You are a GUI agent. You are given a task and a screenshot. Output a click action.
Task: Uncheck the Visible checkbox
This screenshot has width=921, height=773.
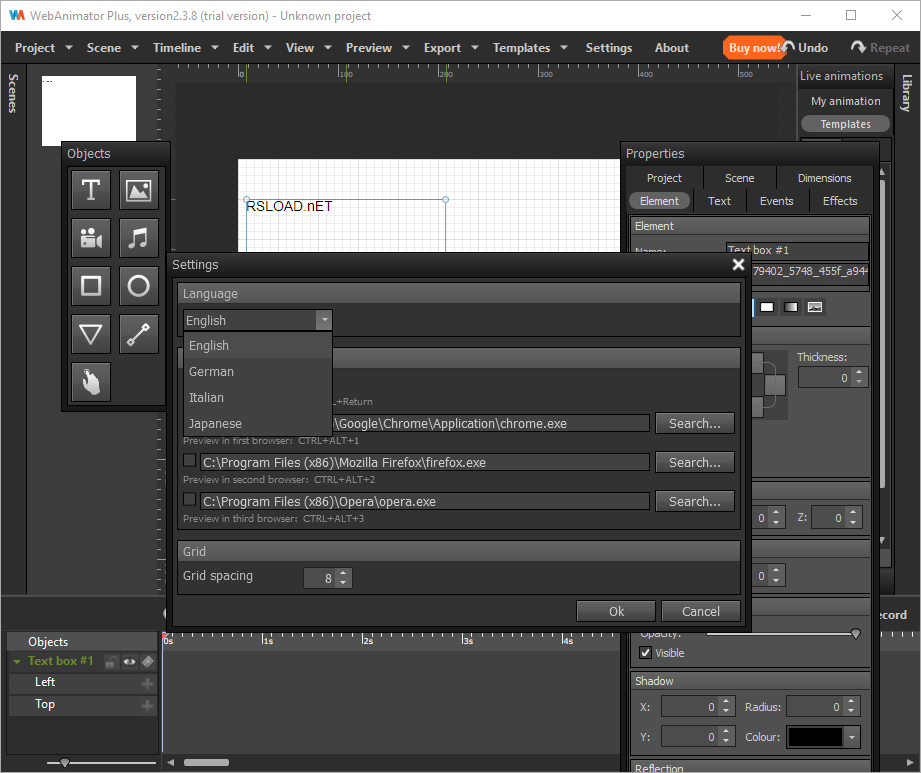tap(645, 653)
